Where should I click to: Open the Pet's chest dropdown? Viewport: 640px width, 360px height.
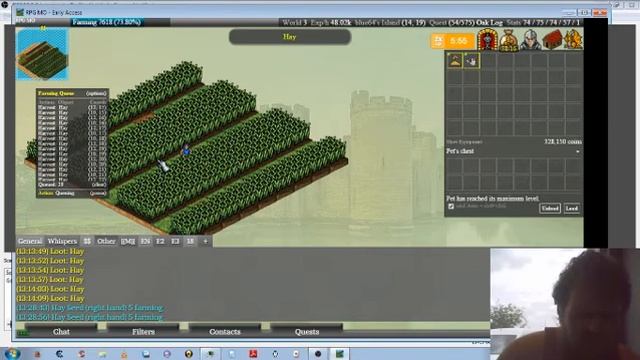513,151
